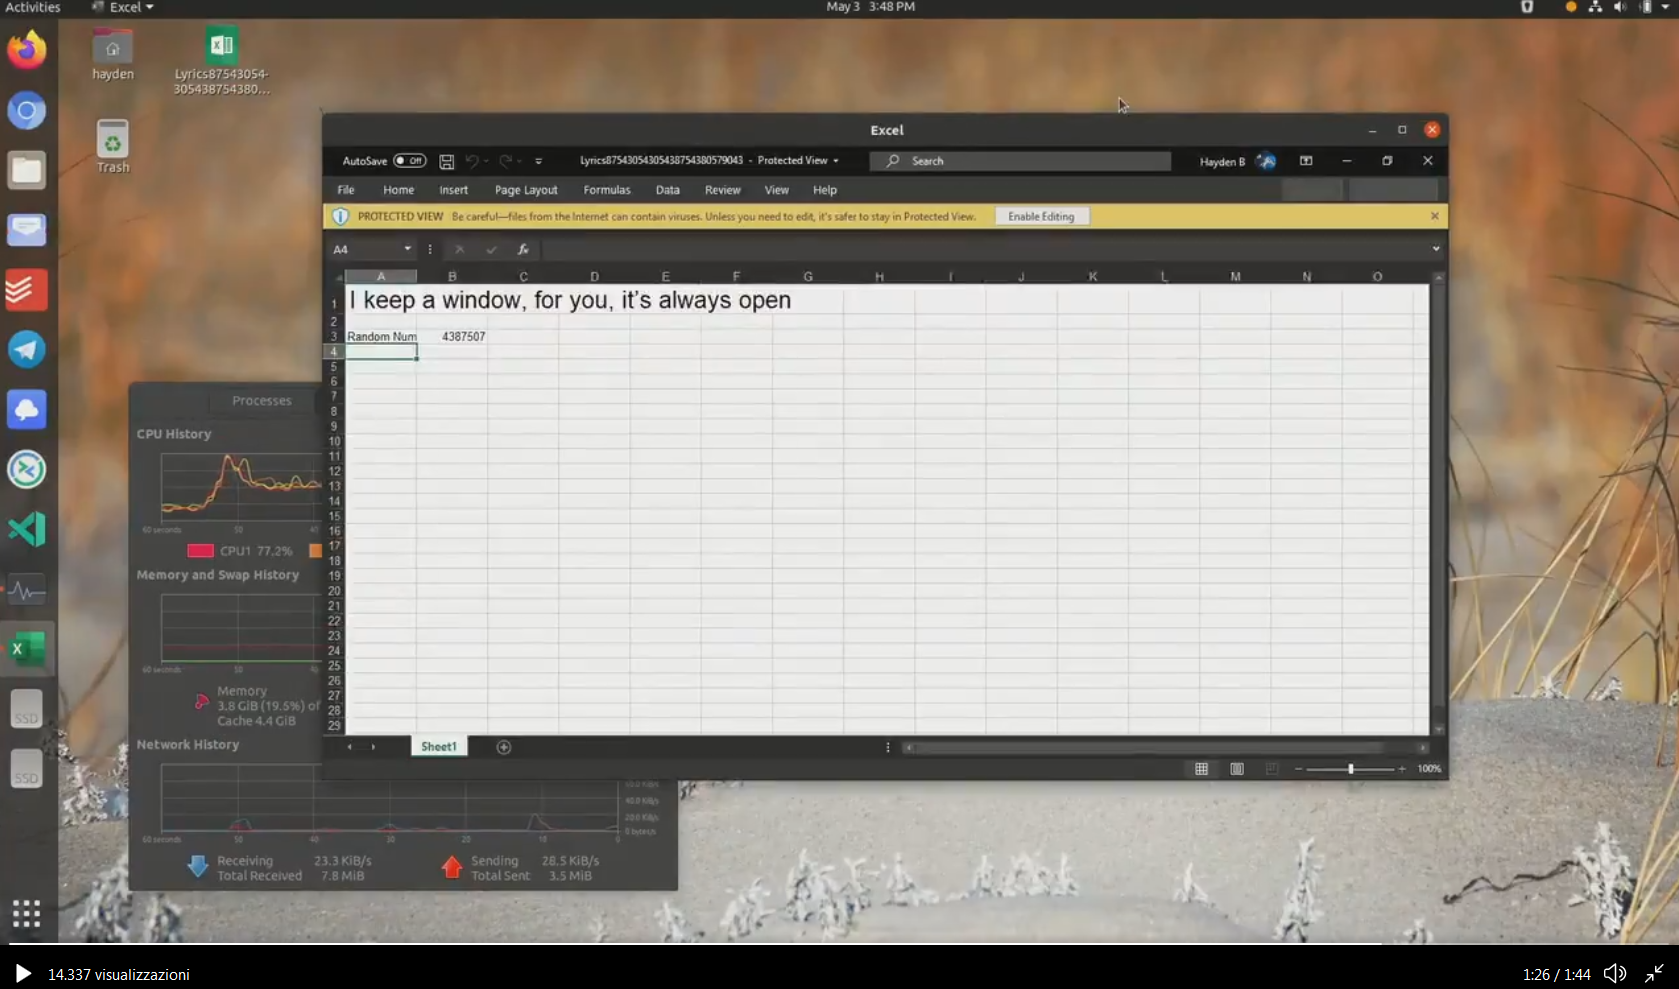Select the Normal view icon in status bar
This screenshot has height=989, width=1679.
(x=1200, y=768)
